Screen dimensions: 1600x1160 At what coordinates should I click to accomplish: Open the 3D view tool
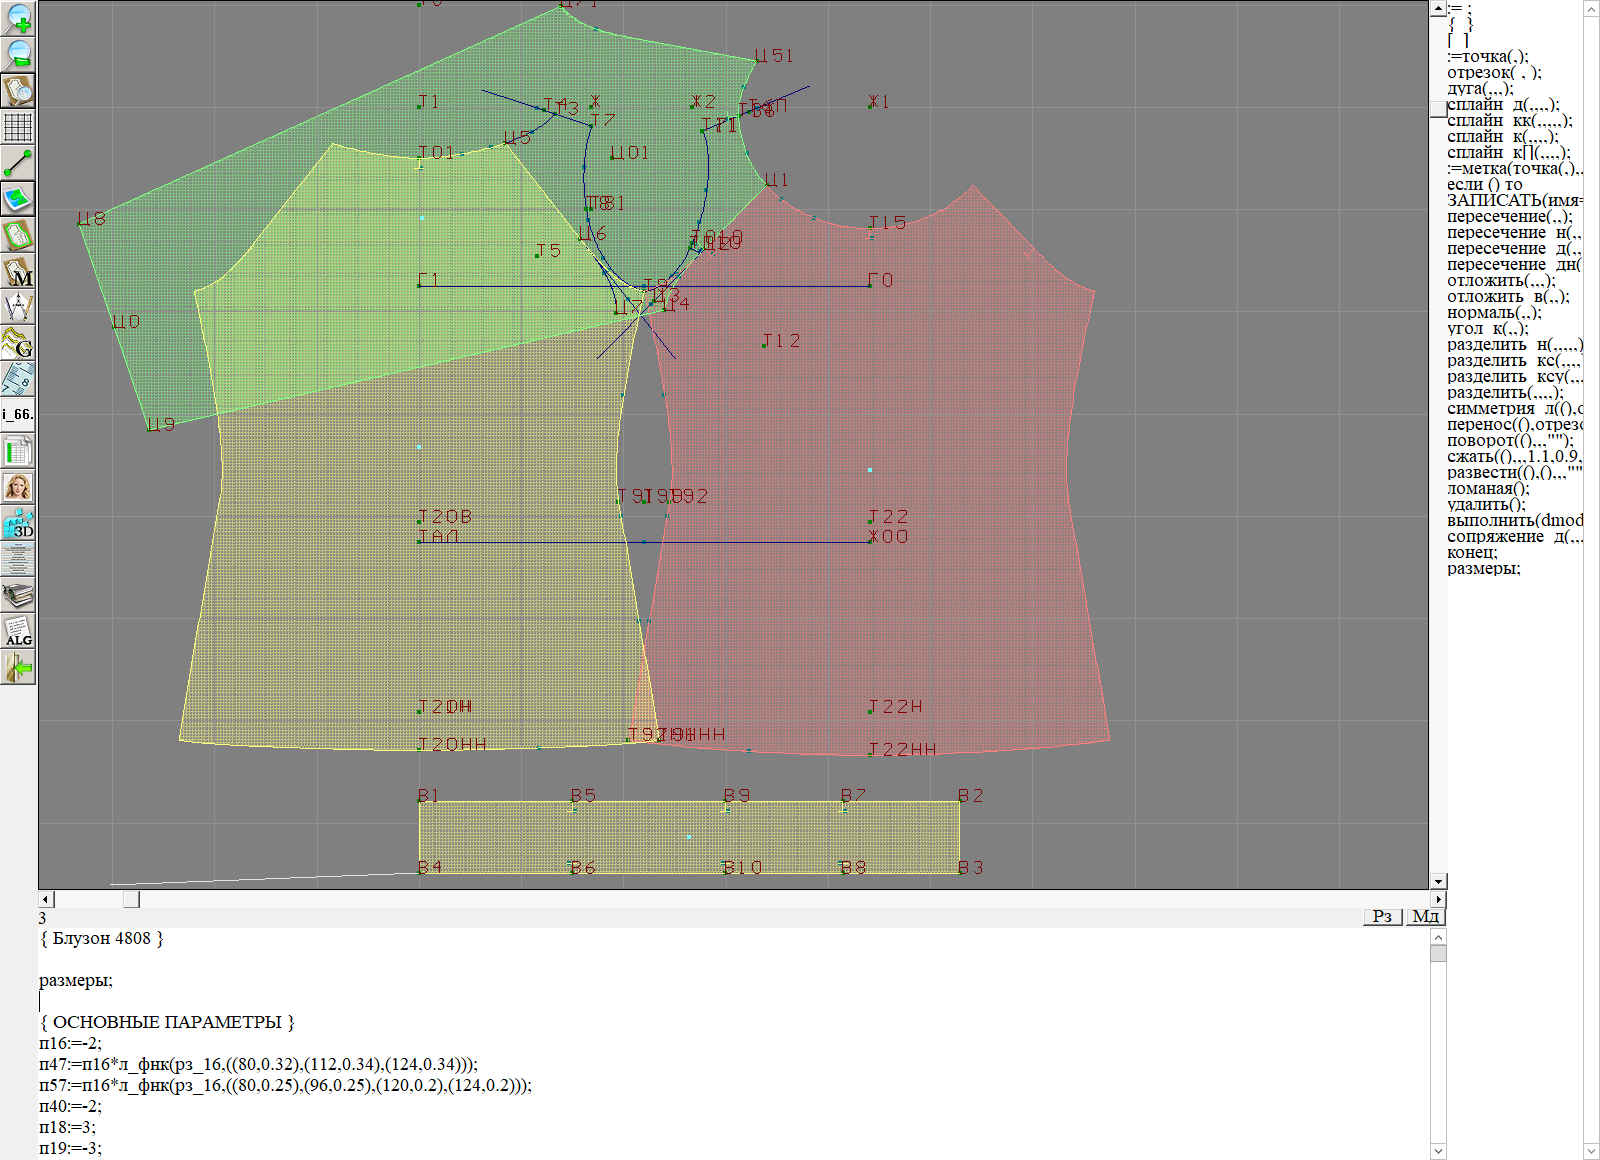point(18,523)
